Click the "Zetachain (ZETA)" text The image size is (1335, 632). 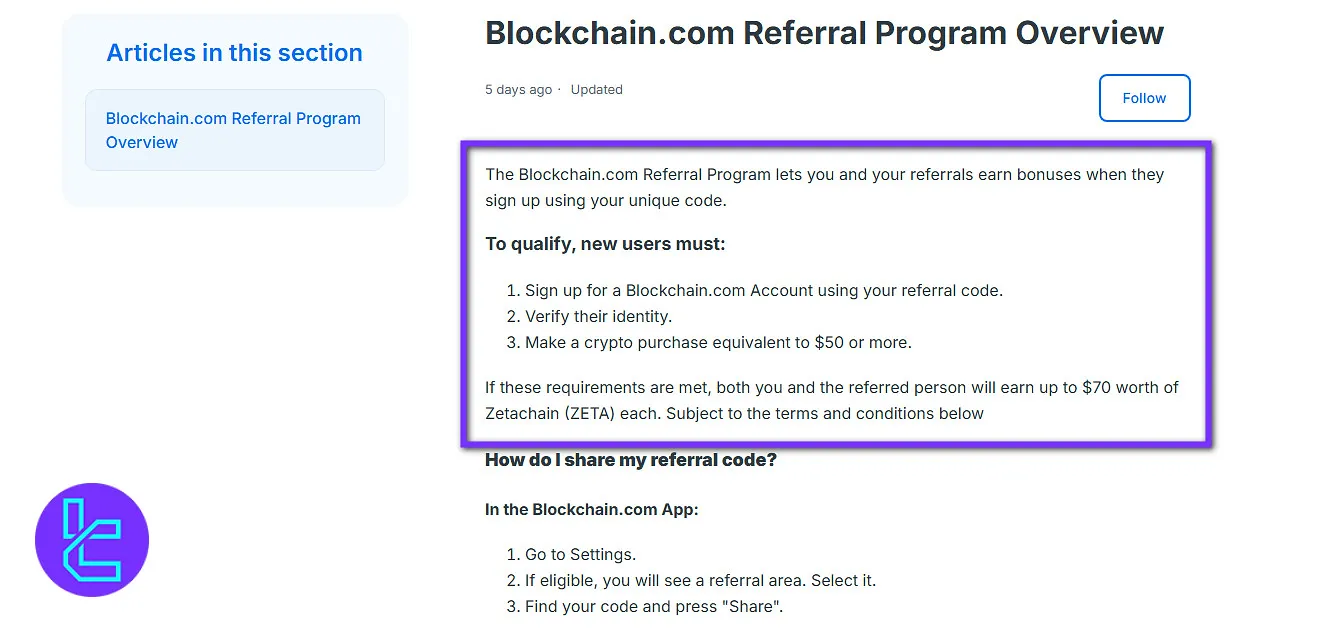pos(549,414)
